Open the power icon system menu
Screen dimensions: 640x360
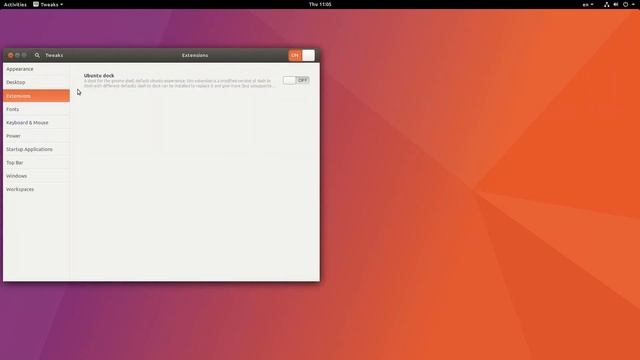(x=625, y=4)
